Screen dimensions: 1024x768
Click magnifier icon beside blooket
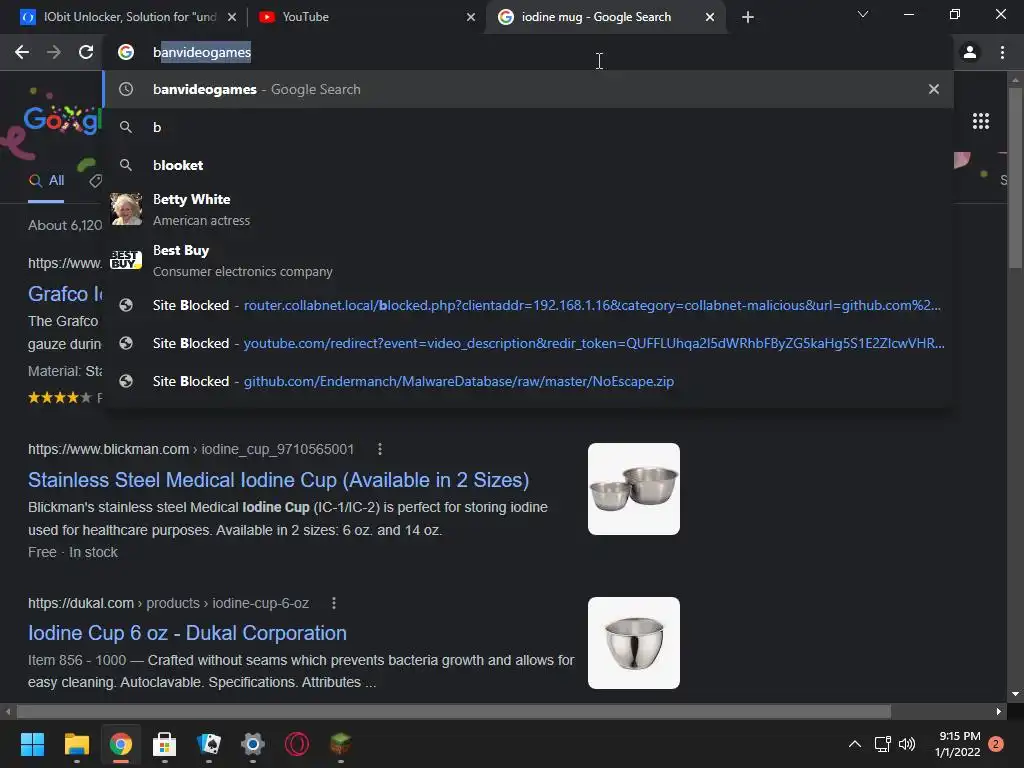[126, 165]
